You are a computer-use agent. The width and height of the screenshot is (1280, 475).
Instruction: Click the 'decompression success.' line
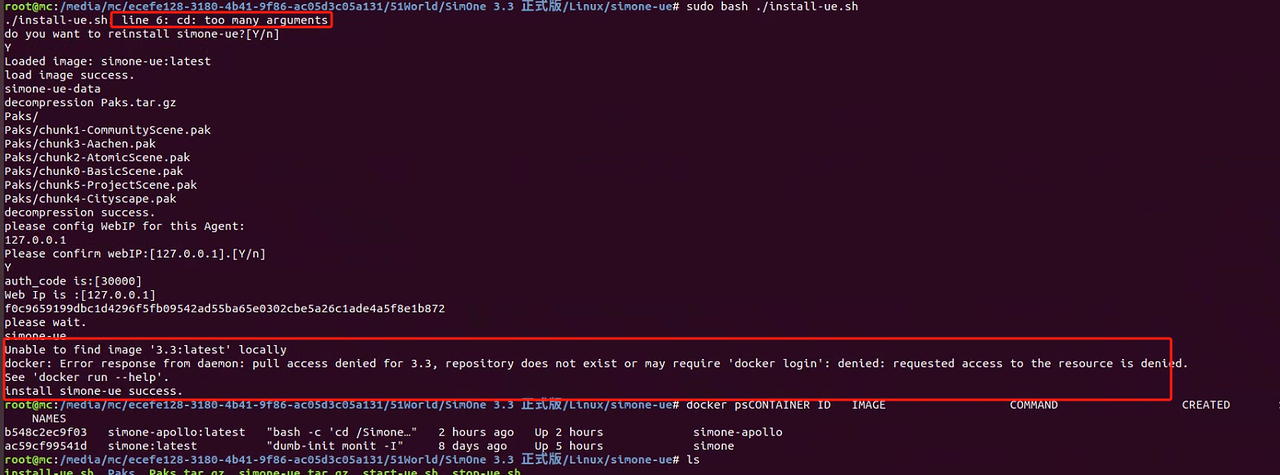pos(80,212)
